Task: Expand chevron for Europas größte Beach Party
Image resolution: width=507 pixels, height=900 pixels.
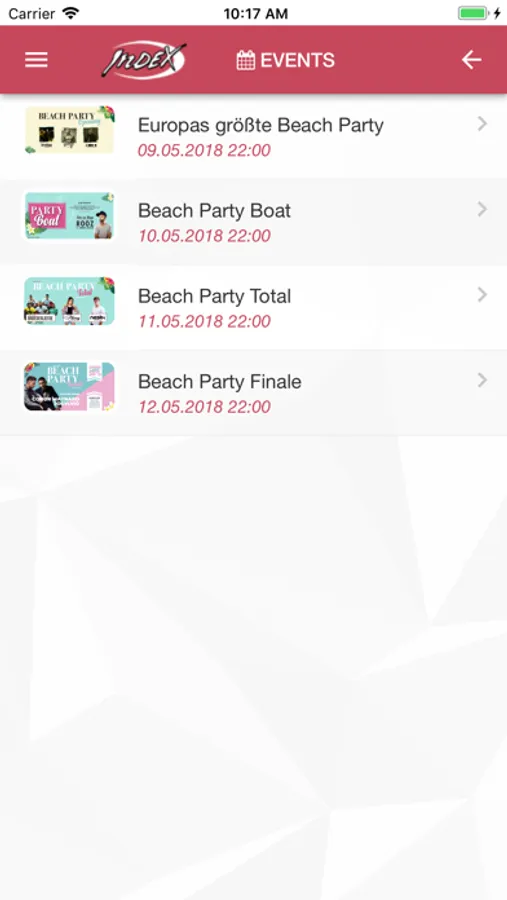Action: (x=482, y=123)
